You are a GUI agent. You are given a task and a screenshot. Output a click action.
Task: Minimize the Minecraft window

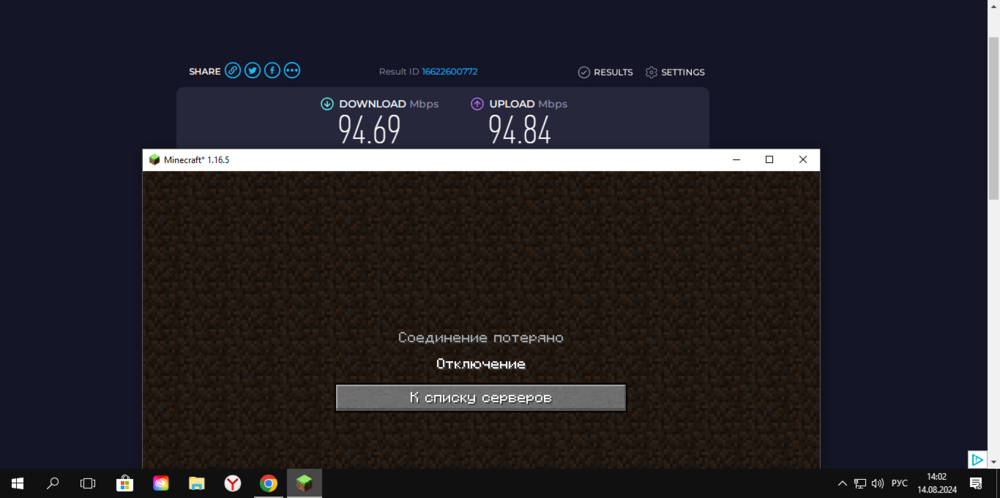pyautogui.click(x=736, y=159)
